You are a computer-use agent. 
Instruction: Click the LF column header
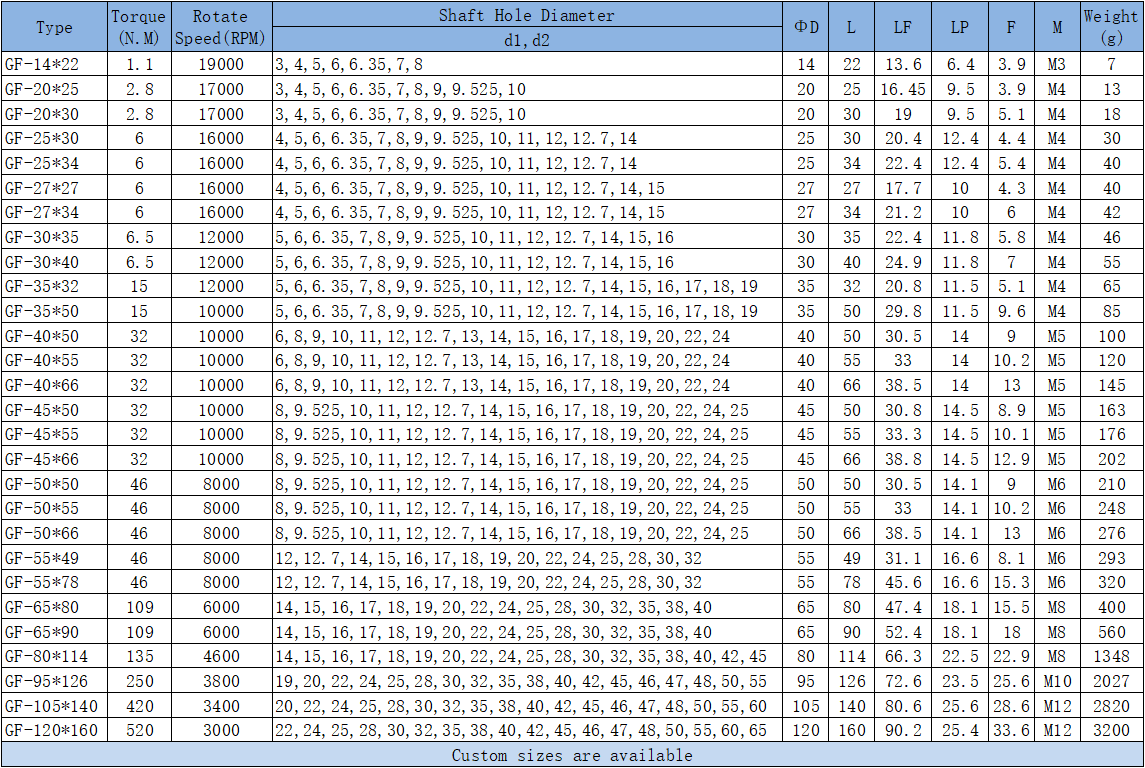point(903,27)
